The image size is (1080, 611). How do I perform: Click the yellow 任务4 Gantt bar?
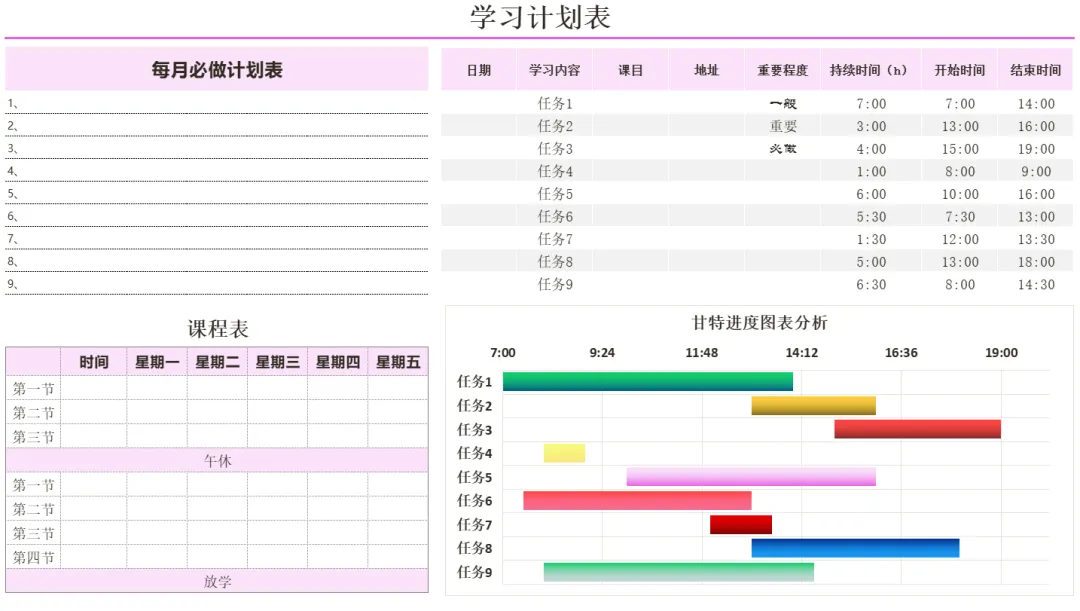coord(564,453)
